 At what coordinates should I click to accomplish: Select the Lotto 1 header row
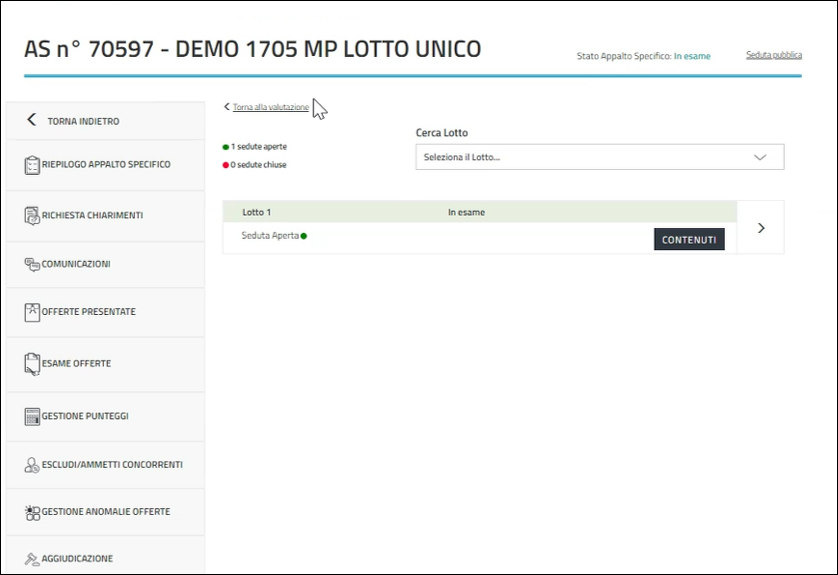coord(479,212)
